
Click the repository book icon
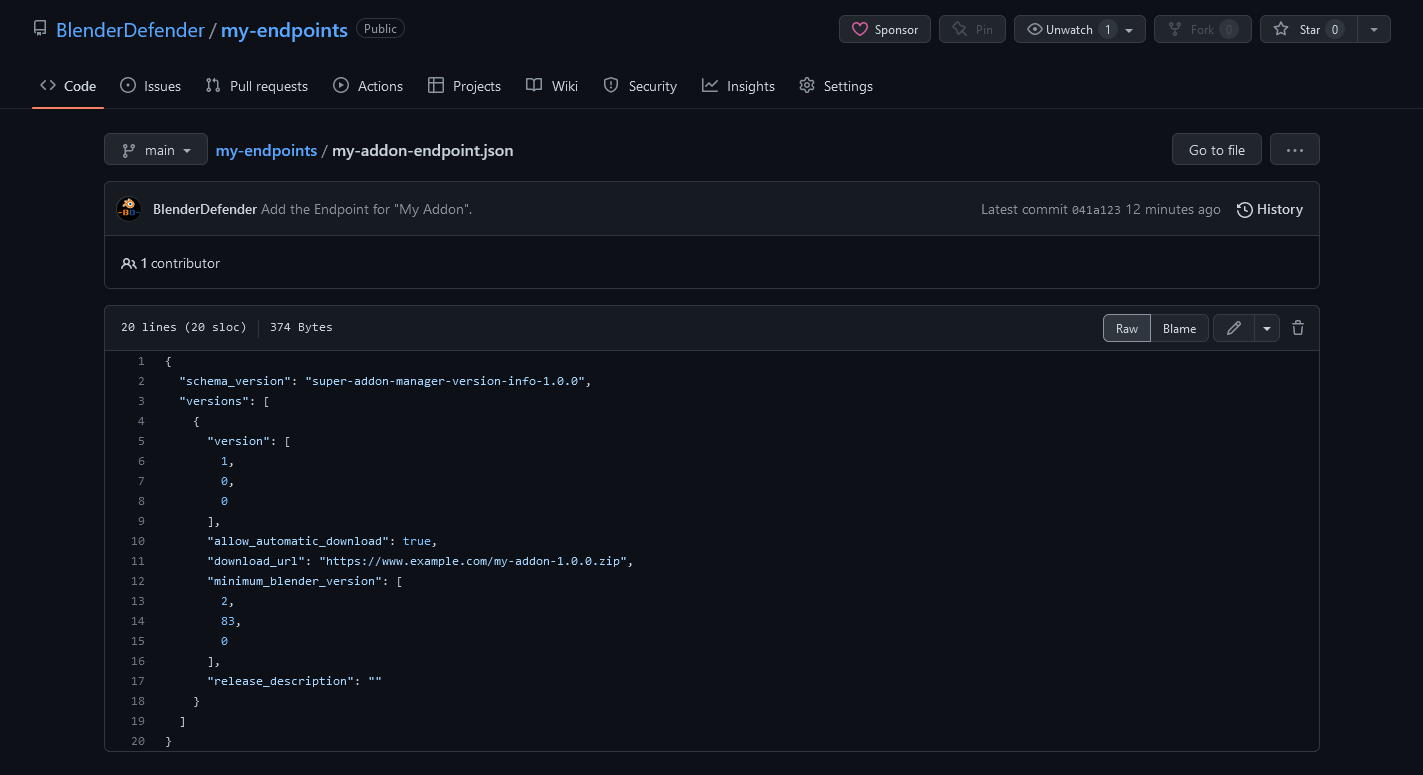40,29
